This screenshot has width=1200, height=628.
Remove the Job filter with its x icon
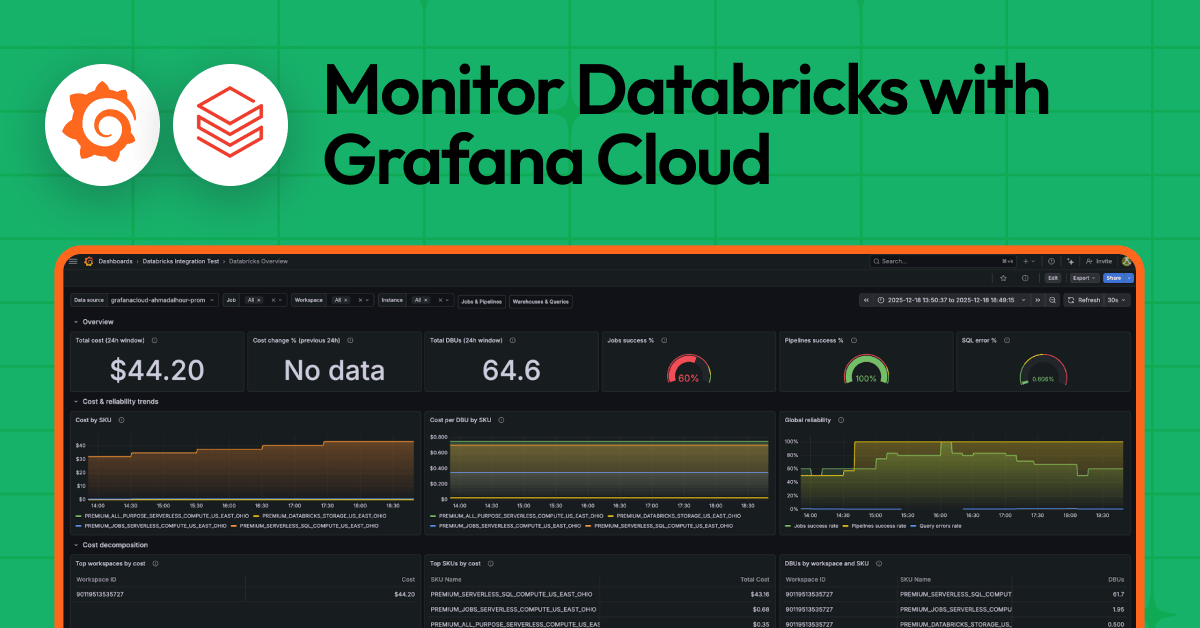274,300
